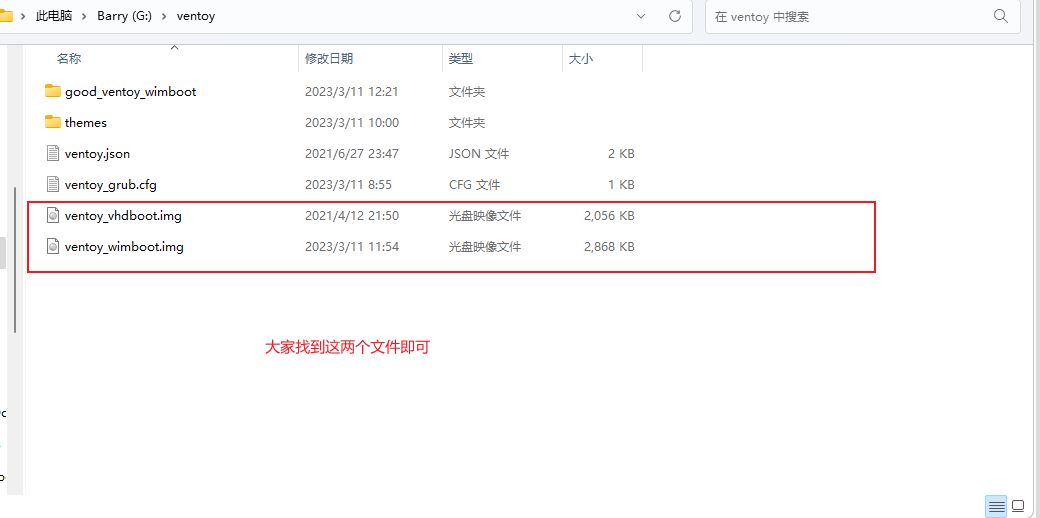Click the themes folder icon
The width and height of the screenshot is (1040, 518).
coord(53,122)
